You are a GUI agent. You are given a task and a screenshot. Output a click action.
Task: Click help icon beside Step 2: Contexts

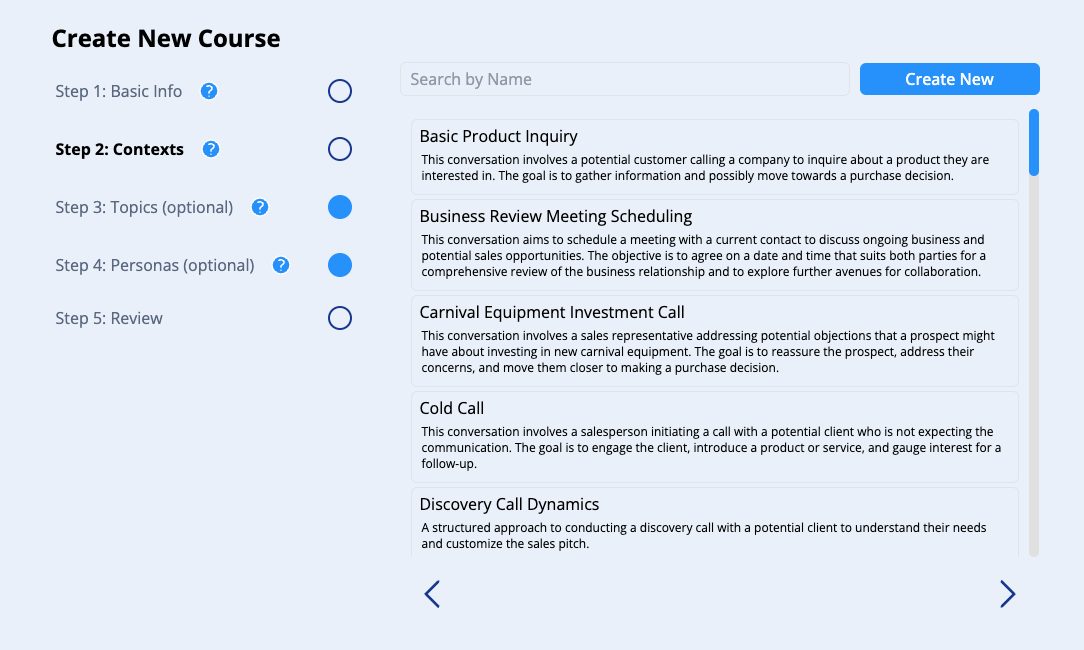click(211, 149)
